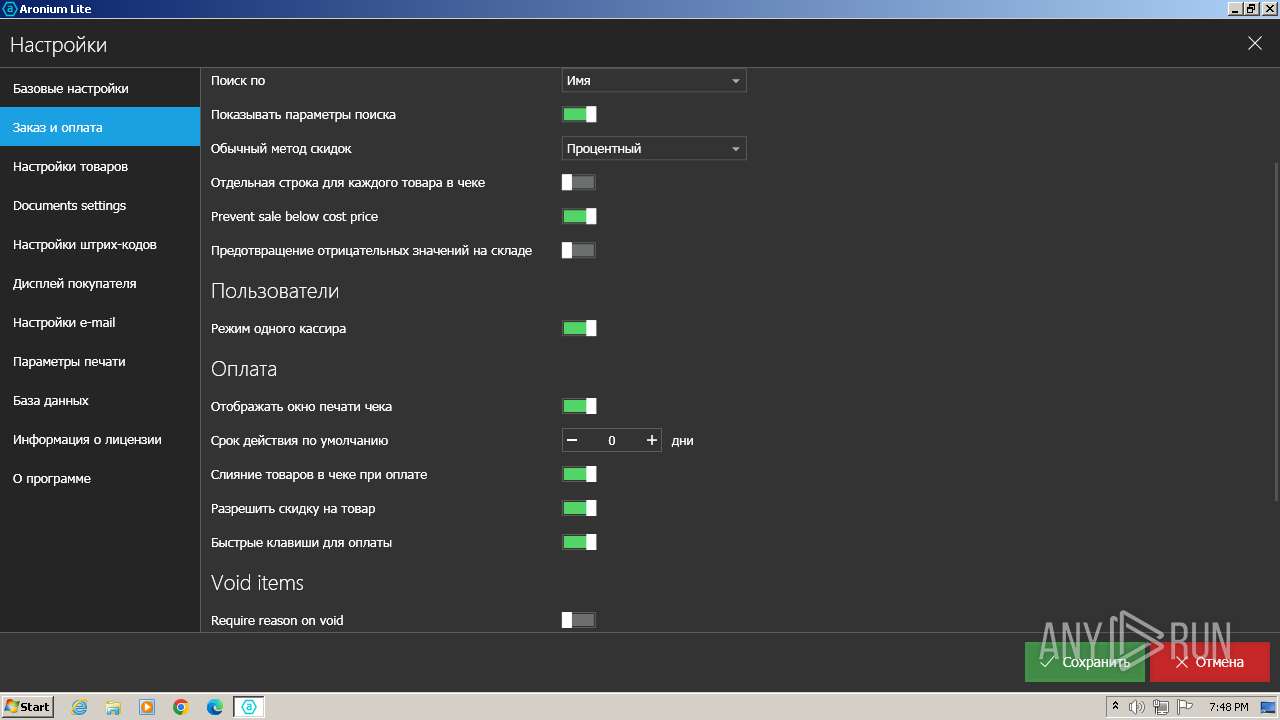Click the Action Center flag icon
Viewport: 1280px width, 720px height.
coord(1185,707)
